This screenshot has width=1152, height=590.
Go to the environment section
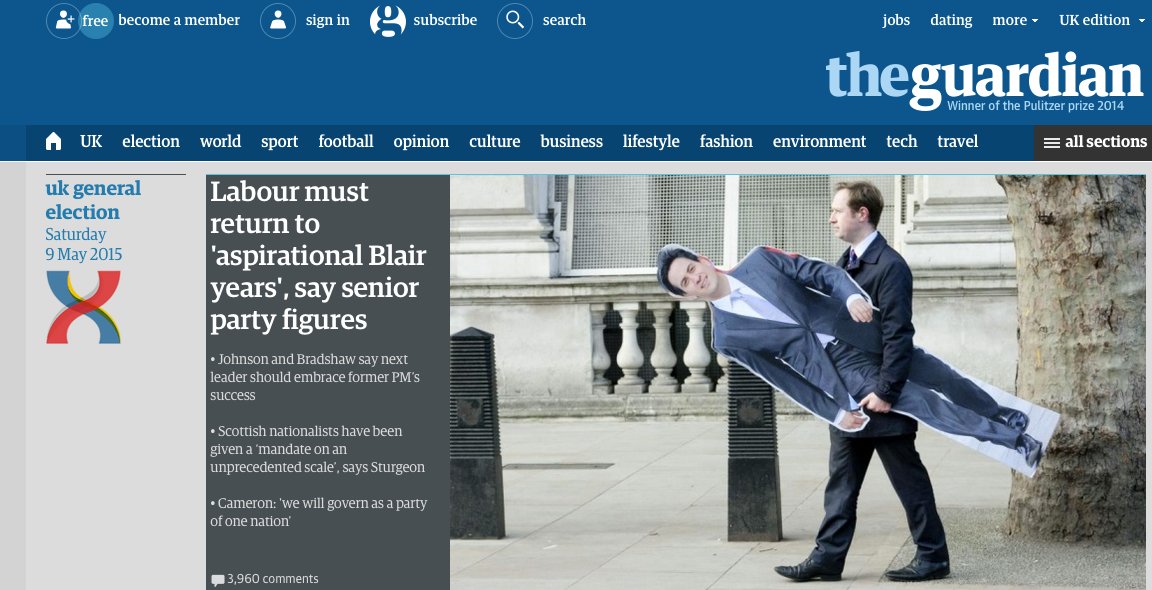point(819,141)
